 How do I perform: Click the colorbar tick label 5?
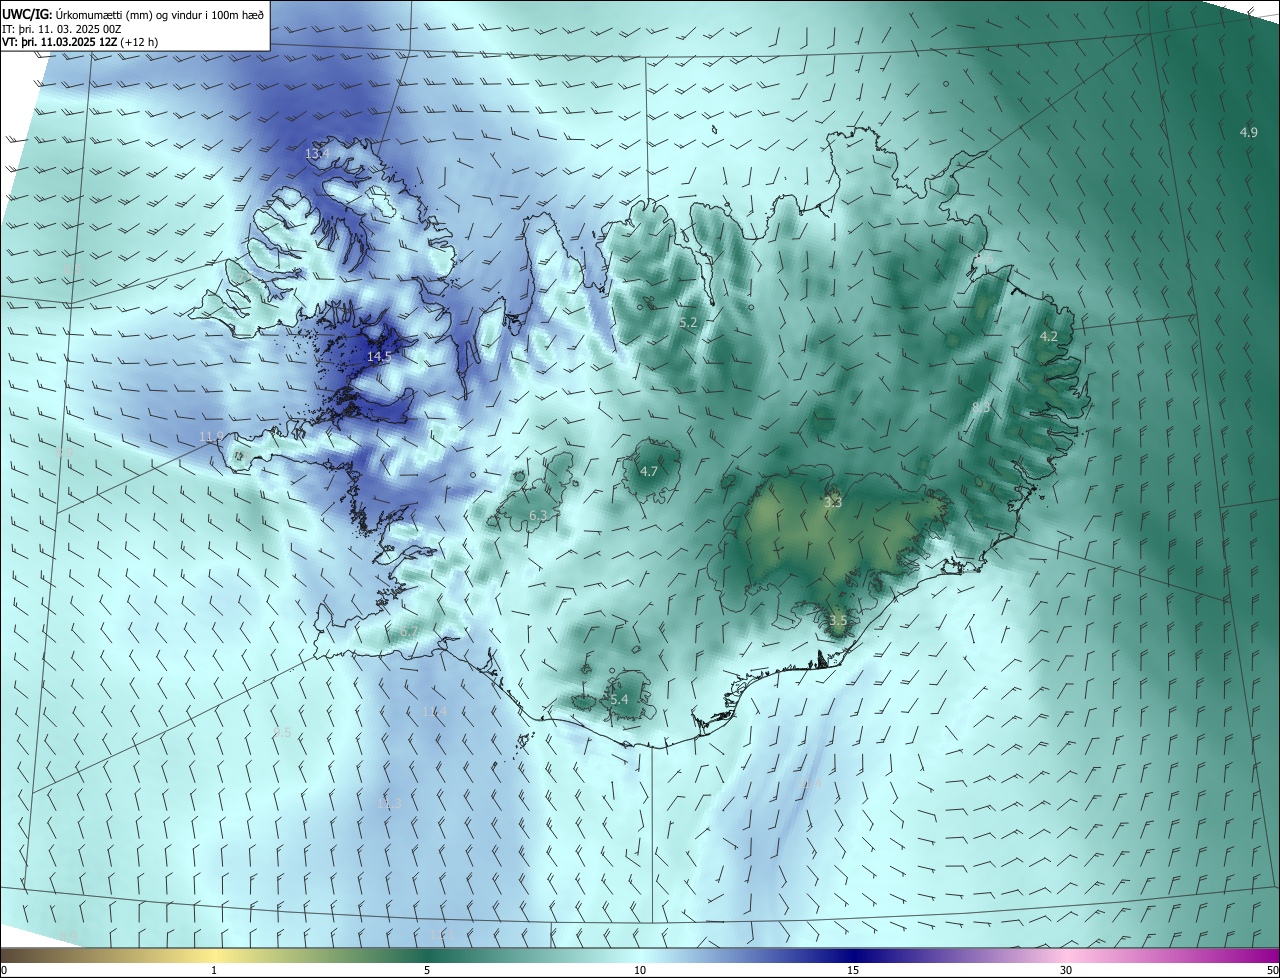427,970
